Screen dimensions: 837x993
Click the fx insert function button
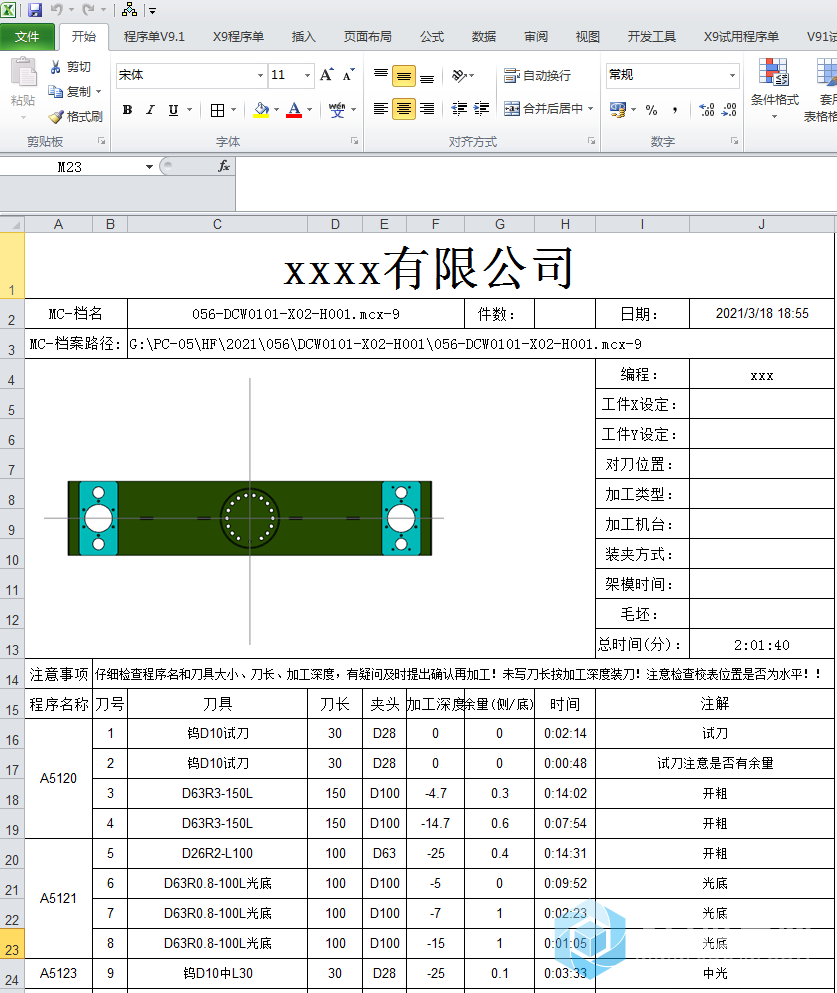223,167
